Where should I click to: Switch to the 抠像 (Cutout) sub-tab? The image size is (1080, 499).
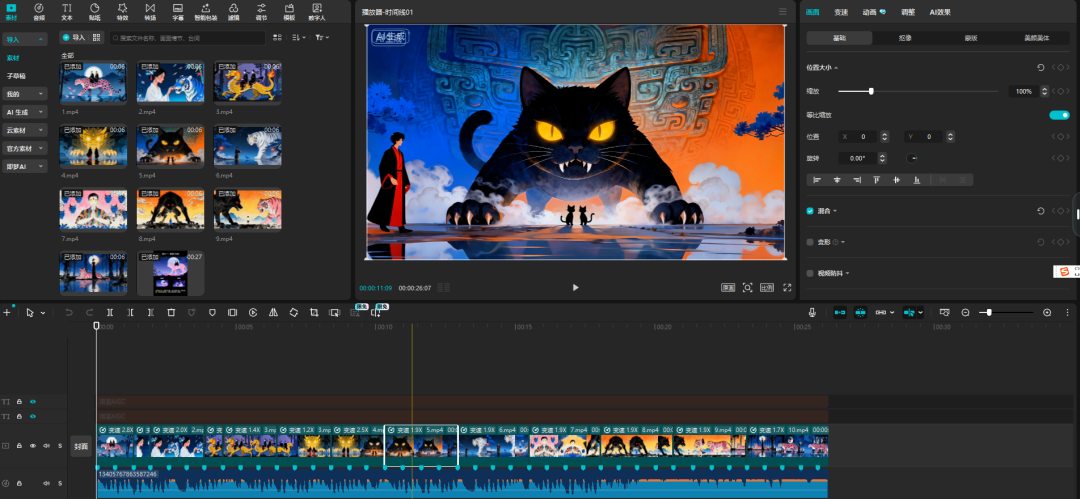pyautogui.click(x=905, y=38)
